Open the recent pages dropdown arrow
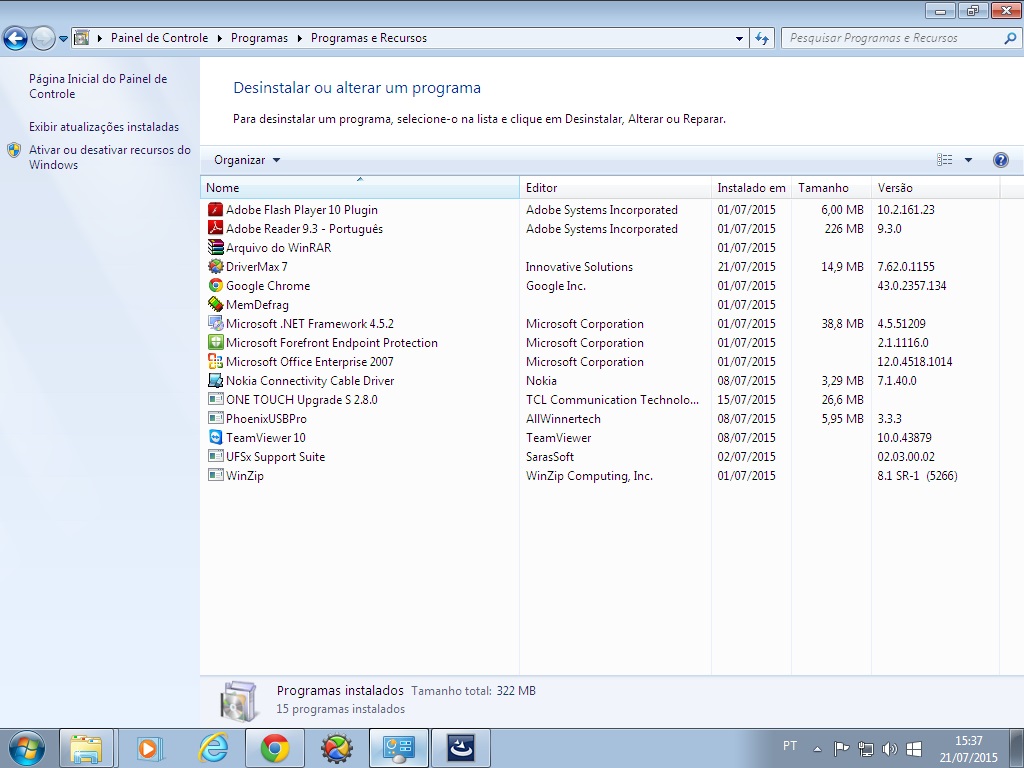Viewport: 1024px width, 768px height. 63,38
